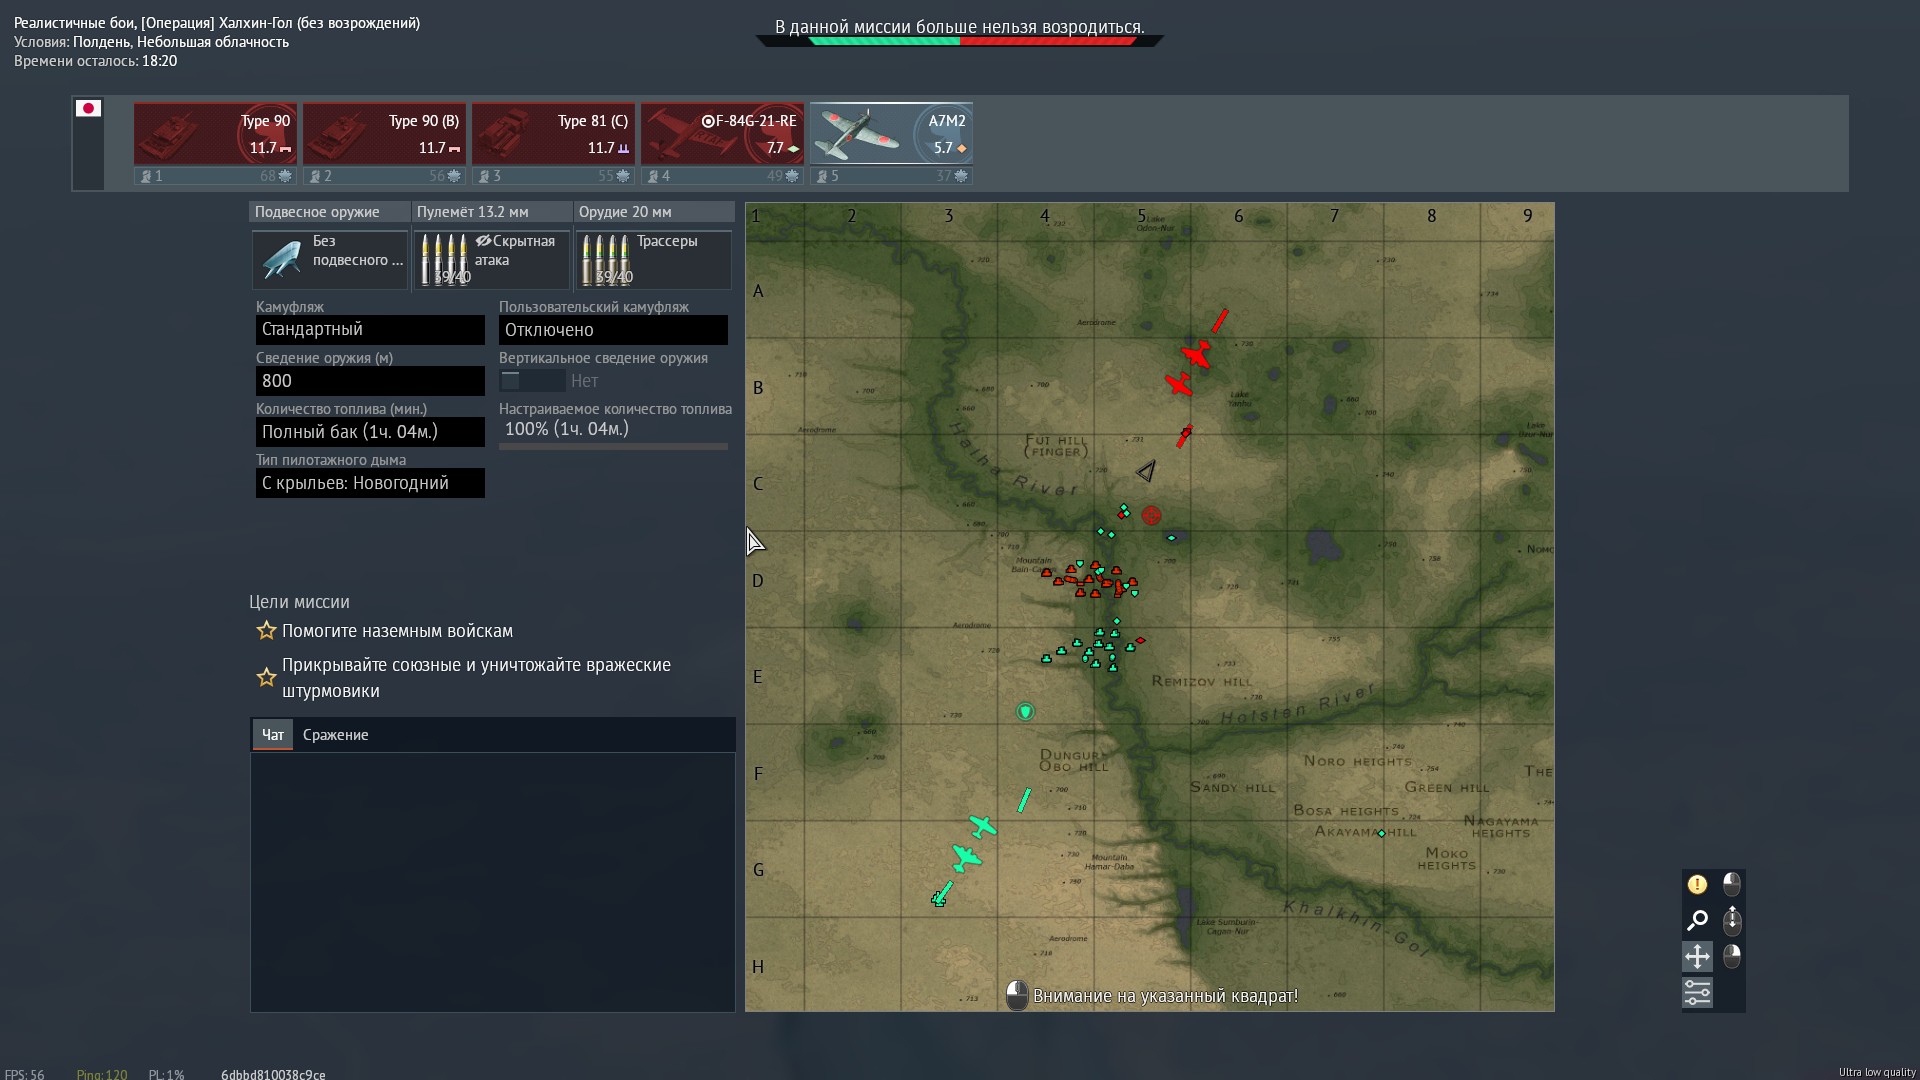The image size is (1920, 1080).
Task: Click the red target marker on map
Action: pyautogui.click(x=1151, y=515)
